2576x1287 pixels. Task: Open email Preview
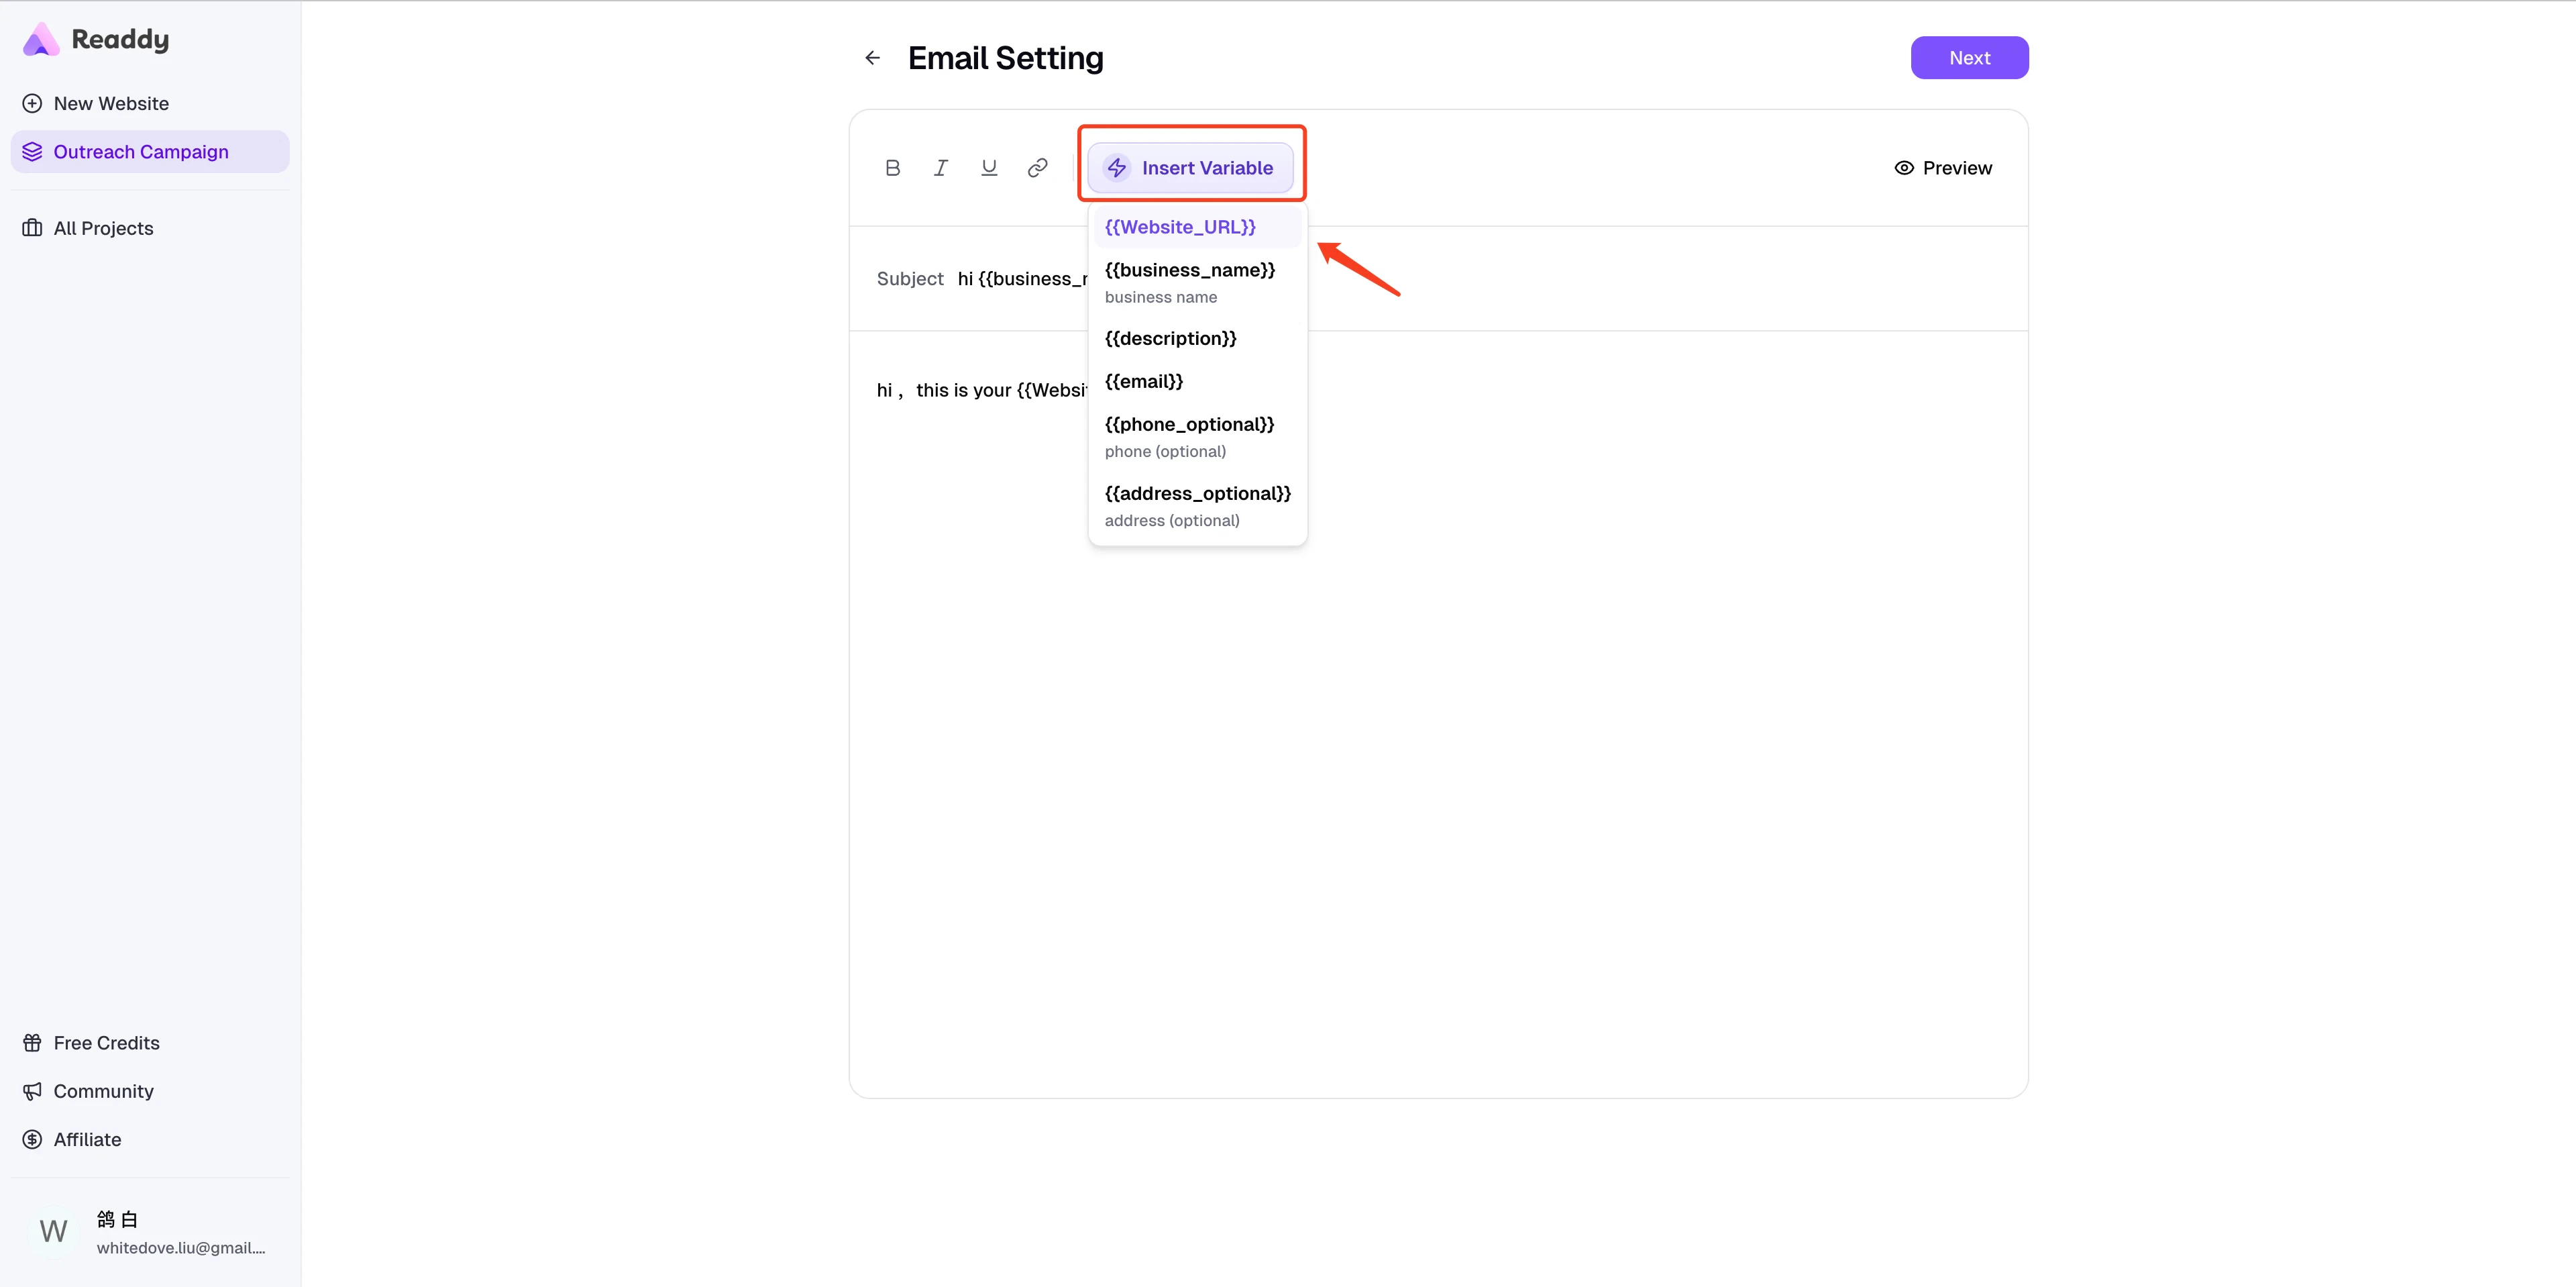coord(1943,167)
